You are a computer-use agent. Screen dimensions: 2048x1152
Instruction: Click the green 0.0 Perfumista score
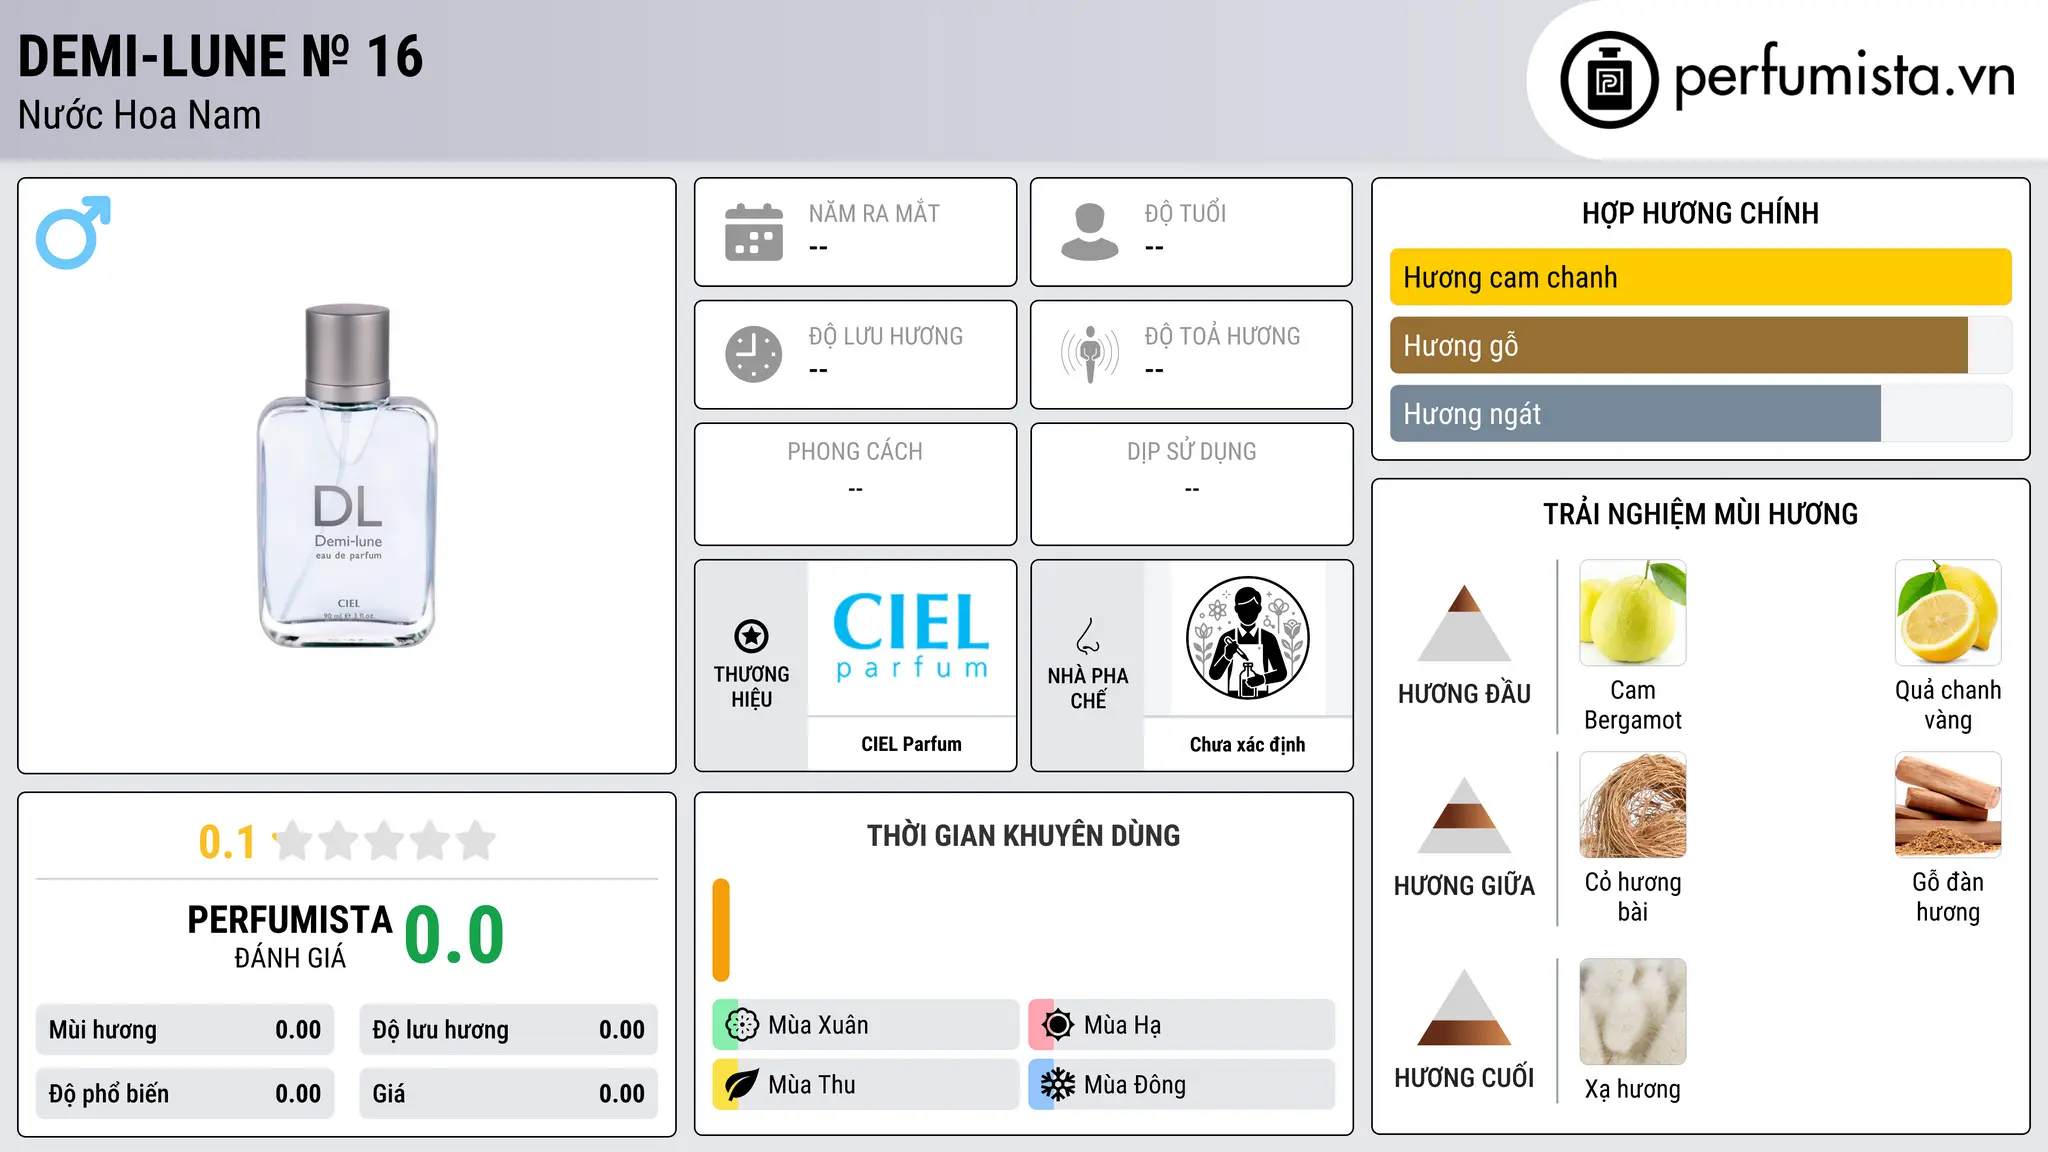click(454, 935)
